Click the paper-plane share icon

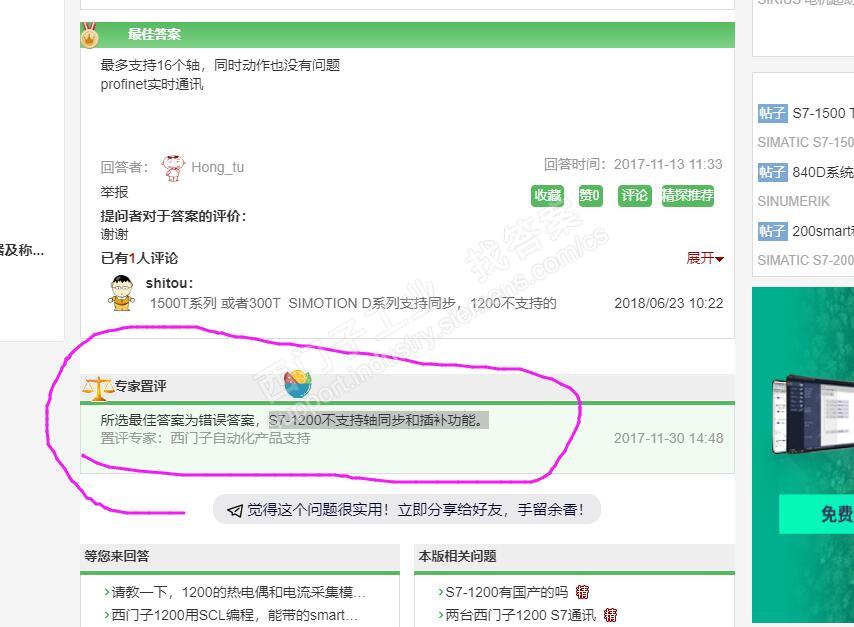(x=235, y=510)
